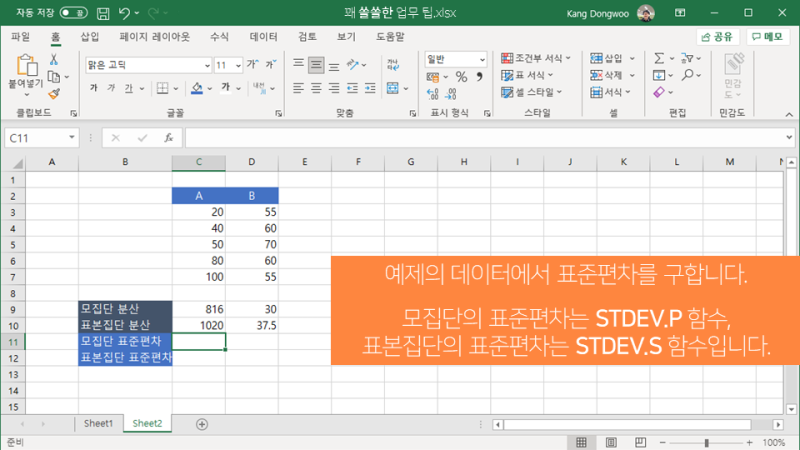This screenshot has height=450, width=800.
Task: Toggle italic formatting
Action: coord(111,88)
